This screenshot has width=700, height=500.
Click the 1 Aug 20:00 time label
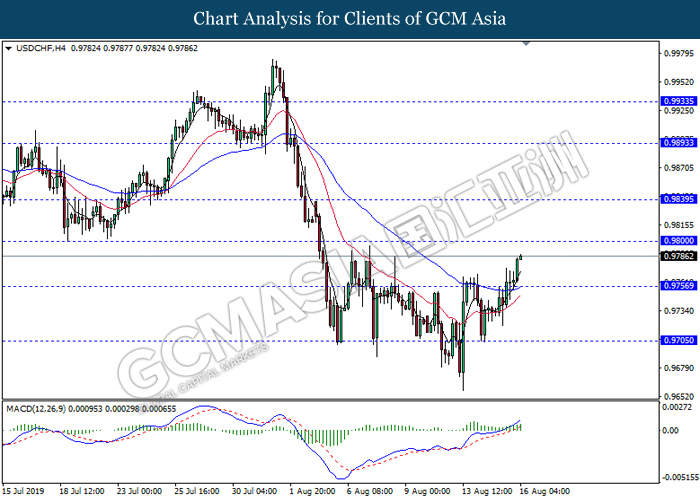(x=312, y=491)
